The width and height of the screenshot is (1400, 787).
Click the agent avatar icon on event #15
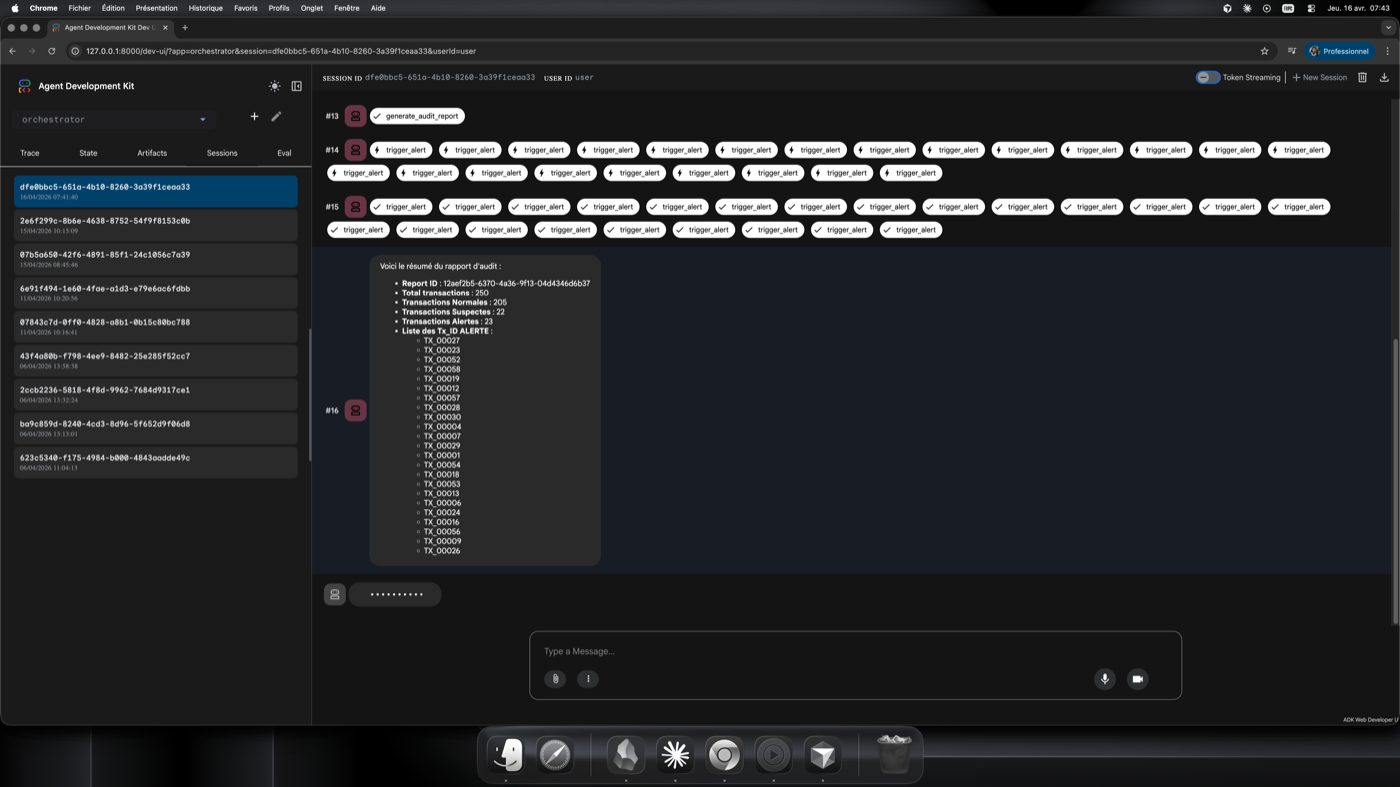tap(355, 207)
